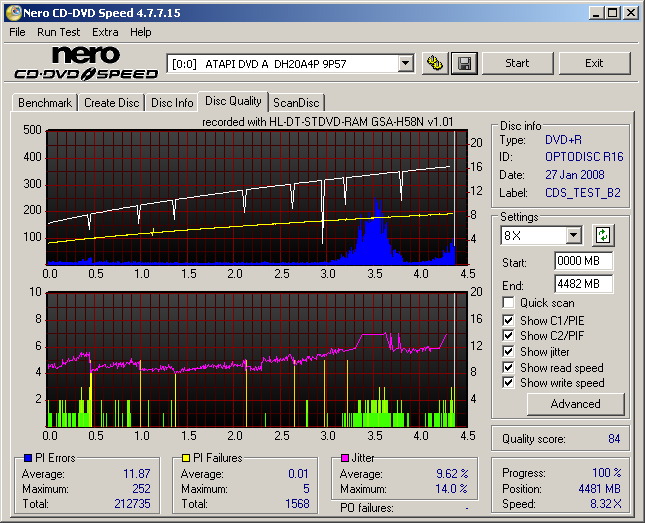Click the Nero disc icon in title bar

[x=13, y=12]
